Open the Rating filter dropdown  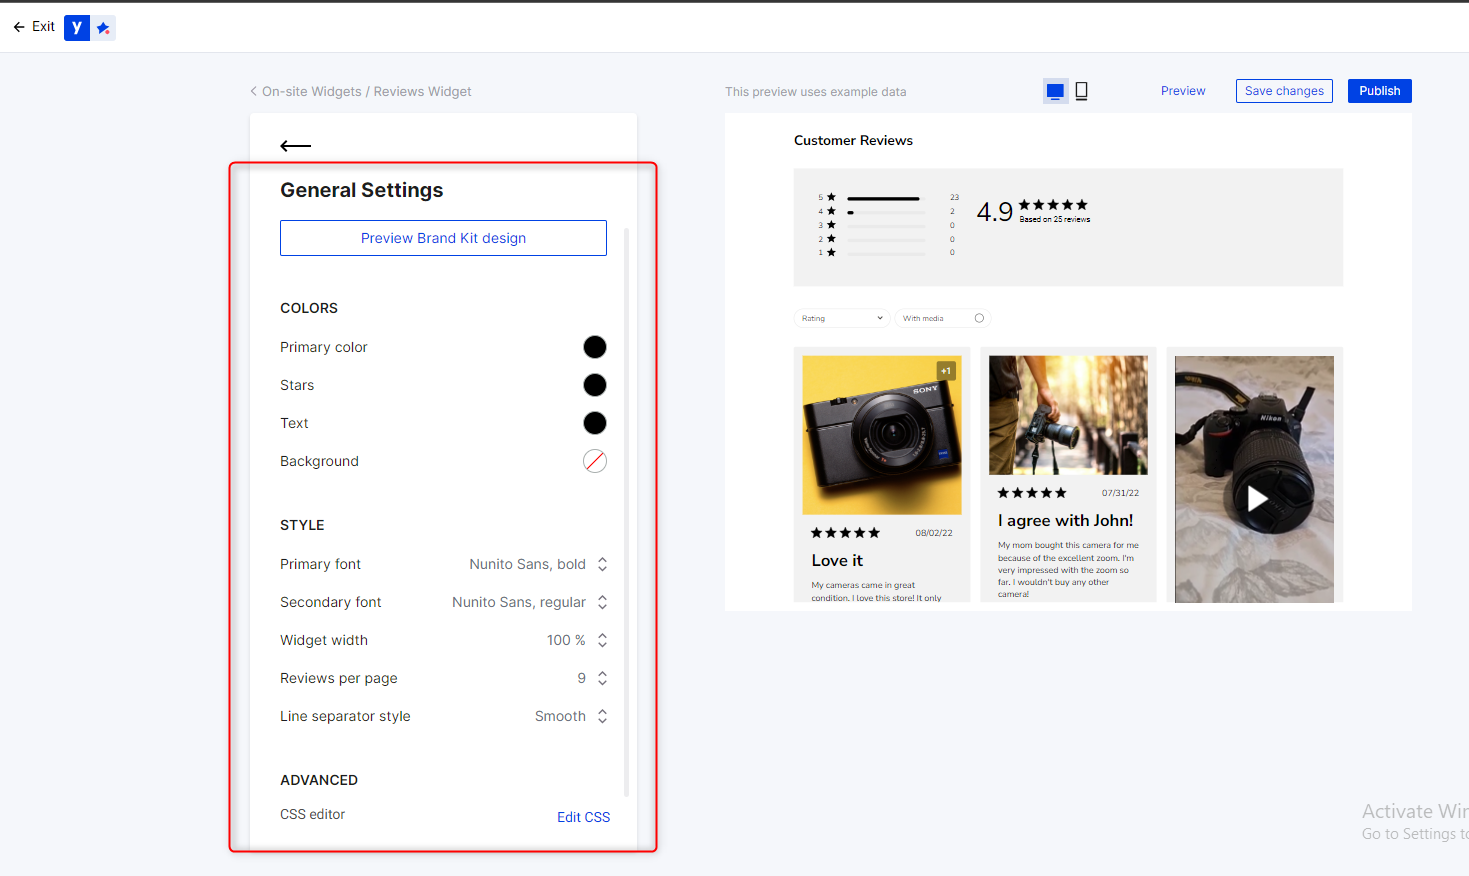tap(842, 318)
